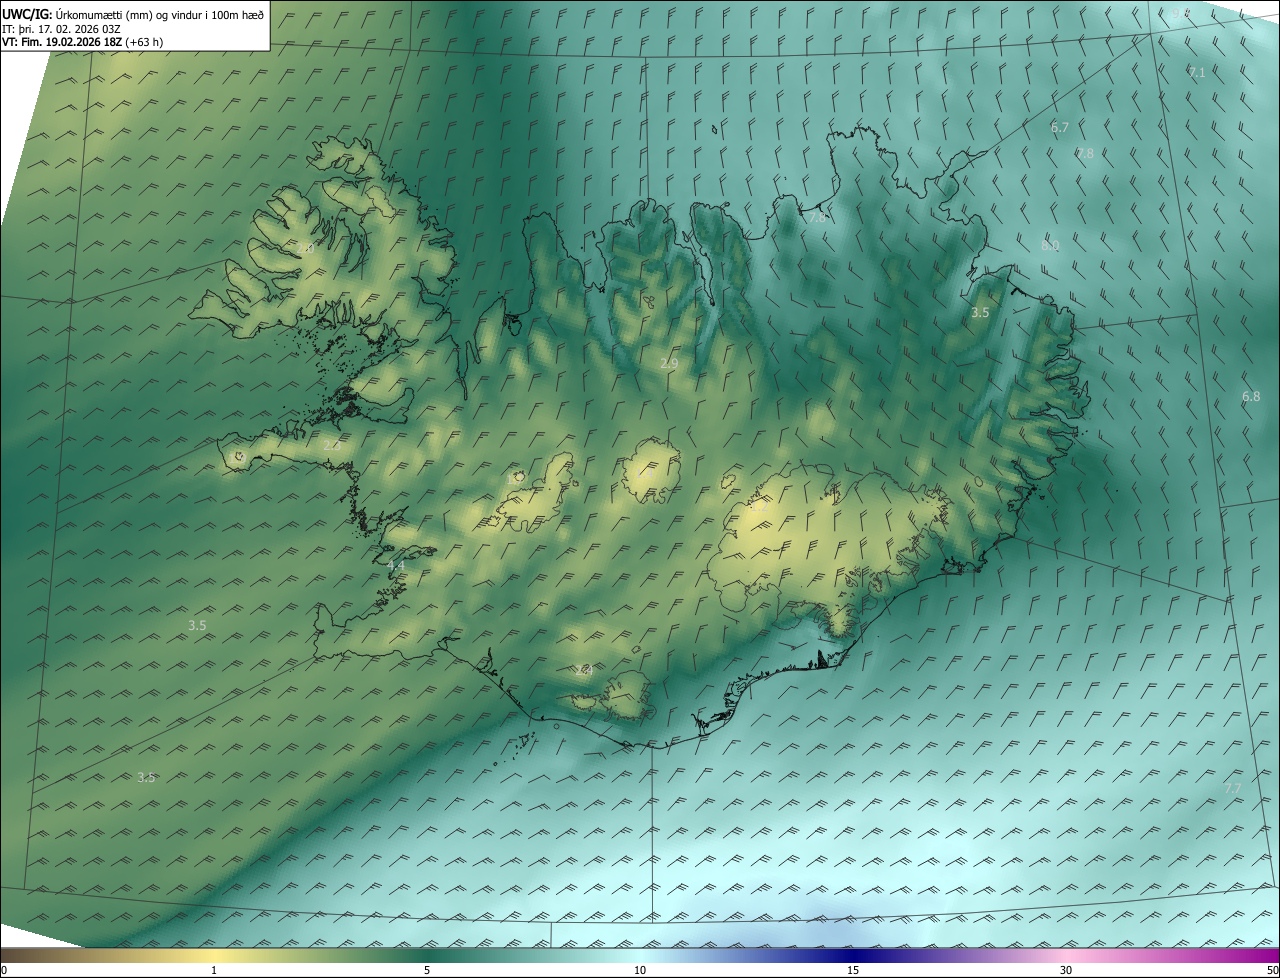
Task: Click the map title 'UWC/IG: Úrkomumætti (mm) og vindur í 100m hæð'
Action: [x=133, y=14]
